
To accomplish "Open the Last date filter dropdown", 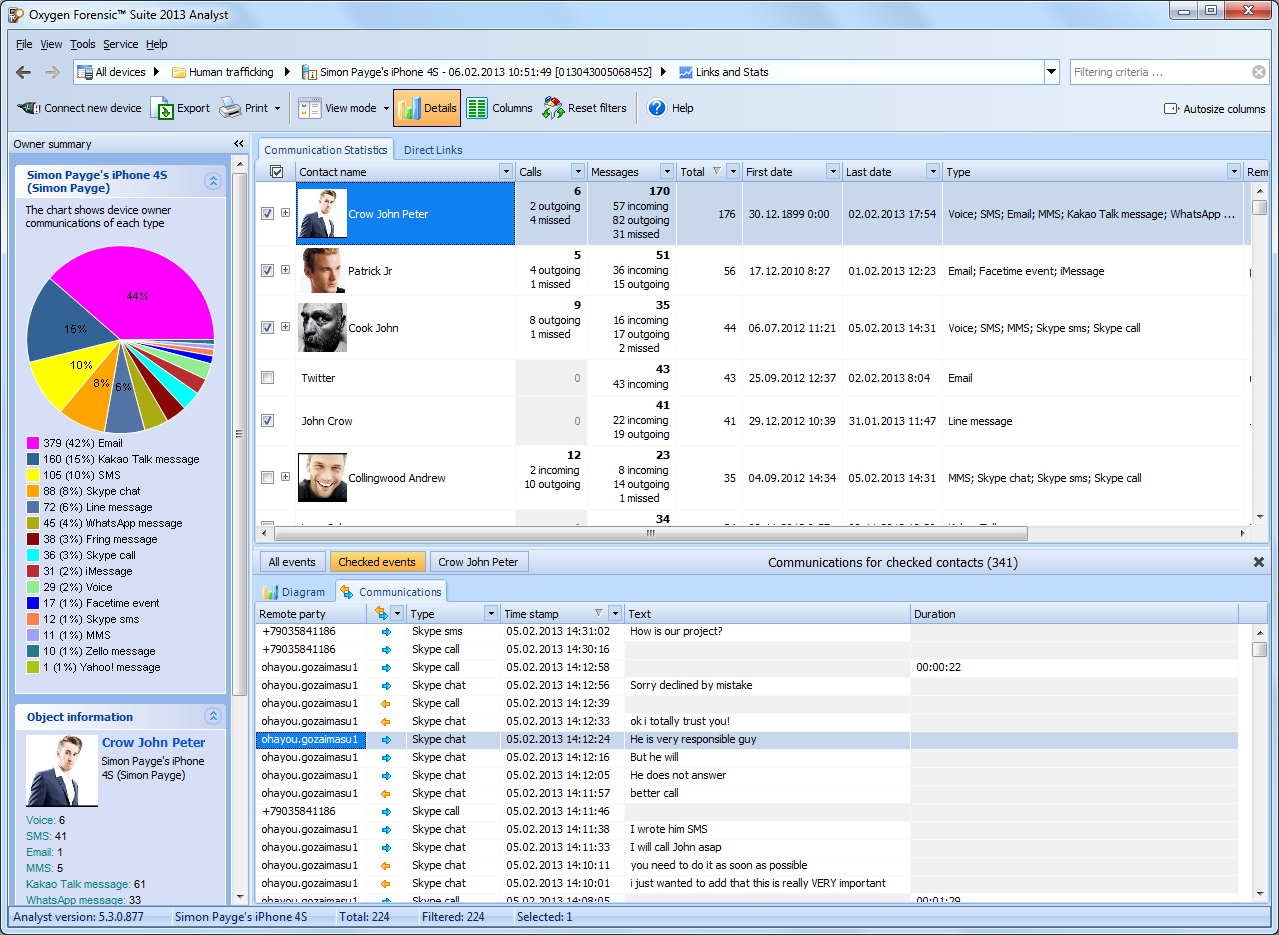I will pos(933,172).
